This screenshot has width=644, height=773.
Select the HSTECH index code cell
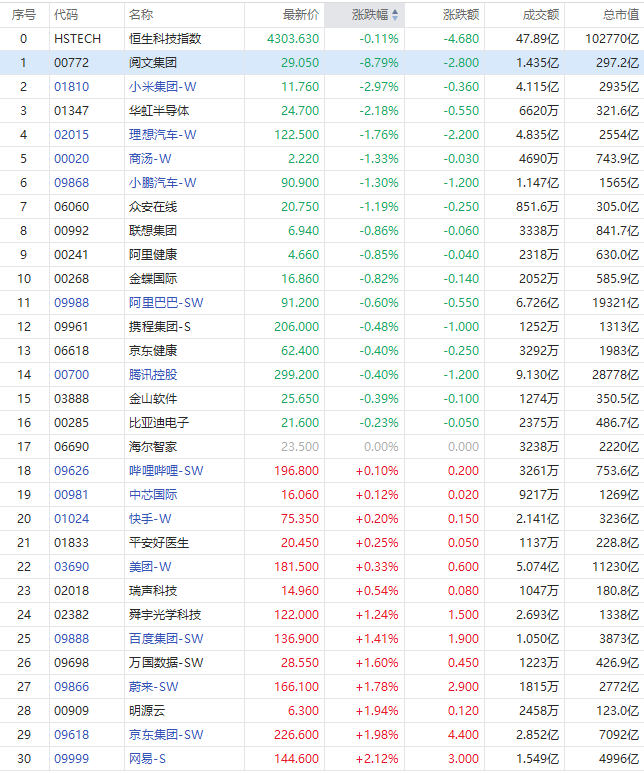click(x=77, y=39)
